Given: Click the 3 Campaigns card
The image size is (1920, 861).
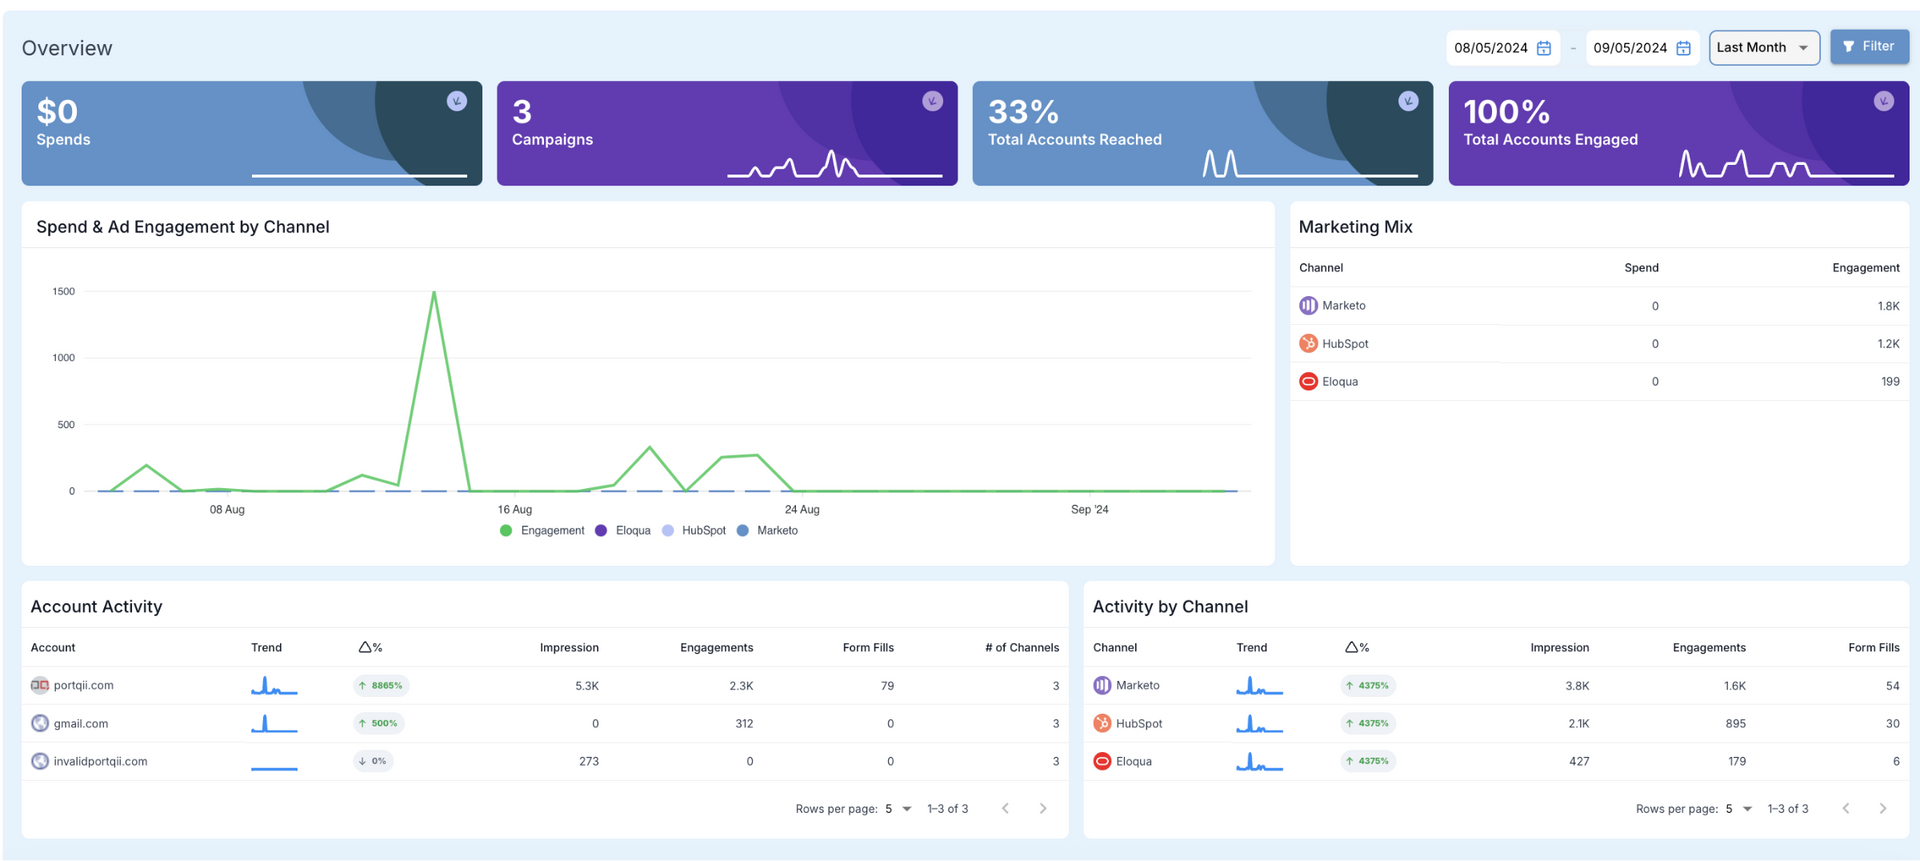Looking at the screenshot, I should tap(727, 133).
